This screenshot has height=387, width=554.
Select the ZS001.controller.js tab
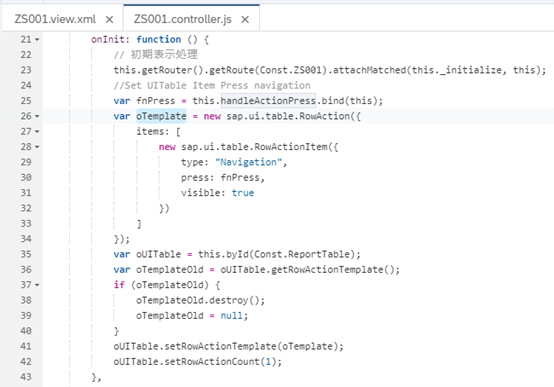183,19
